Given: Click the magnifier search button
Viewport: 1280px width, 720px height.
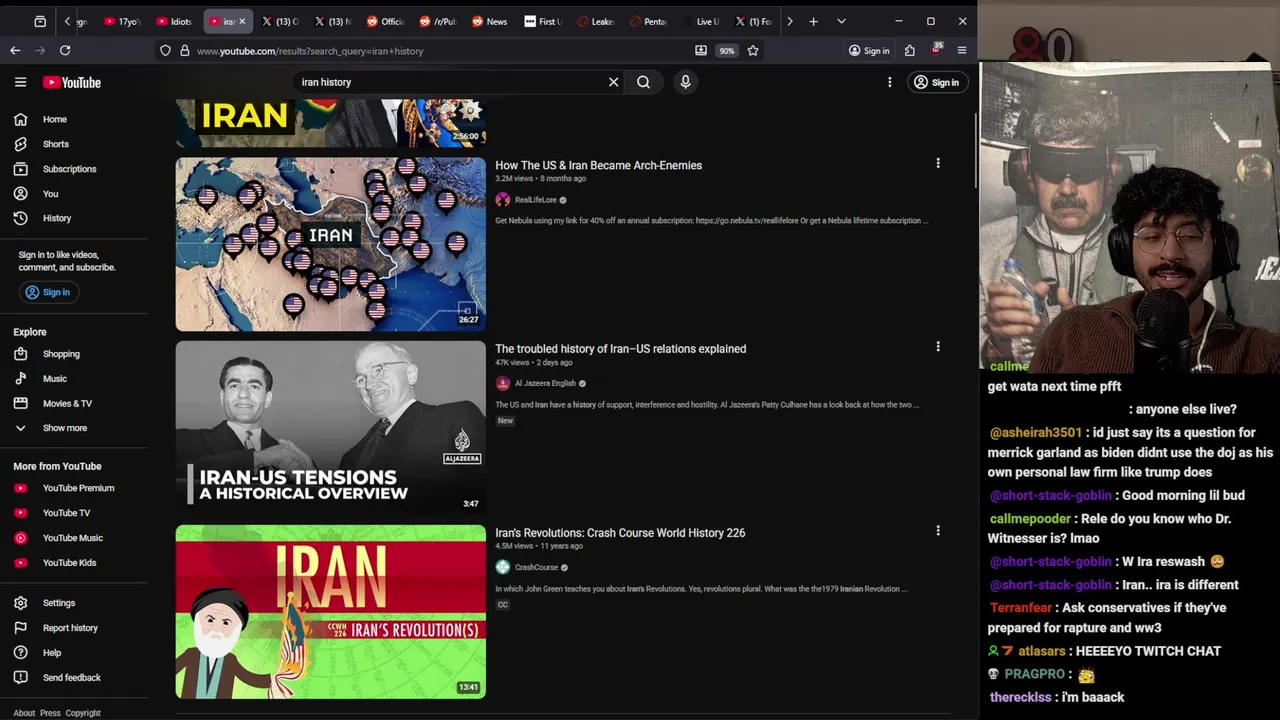Looking at the screenshot, I should 643,82.
